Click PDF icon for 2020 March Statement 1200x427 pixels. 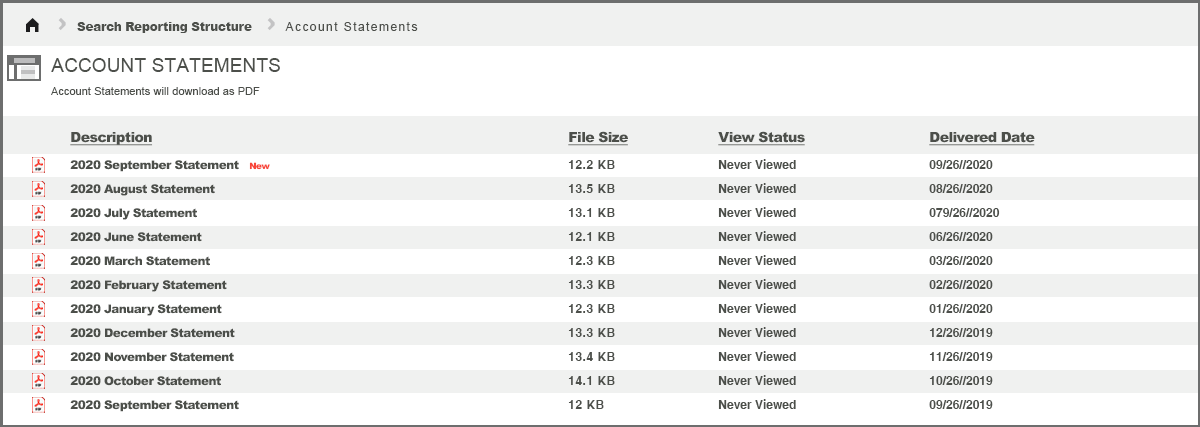coord(39,261)
